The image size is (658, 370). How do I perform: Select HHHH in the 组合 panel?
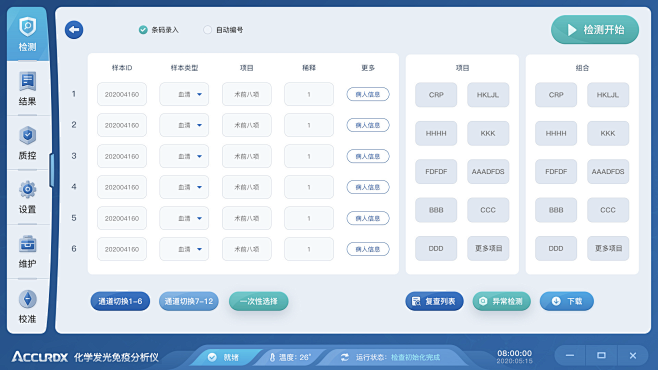pos(556,133)
